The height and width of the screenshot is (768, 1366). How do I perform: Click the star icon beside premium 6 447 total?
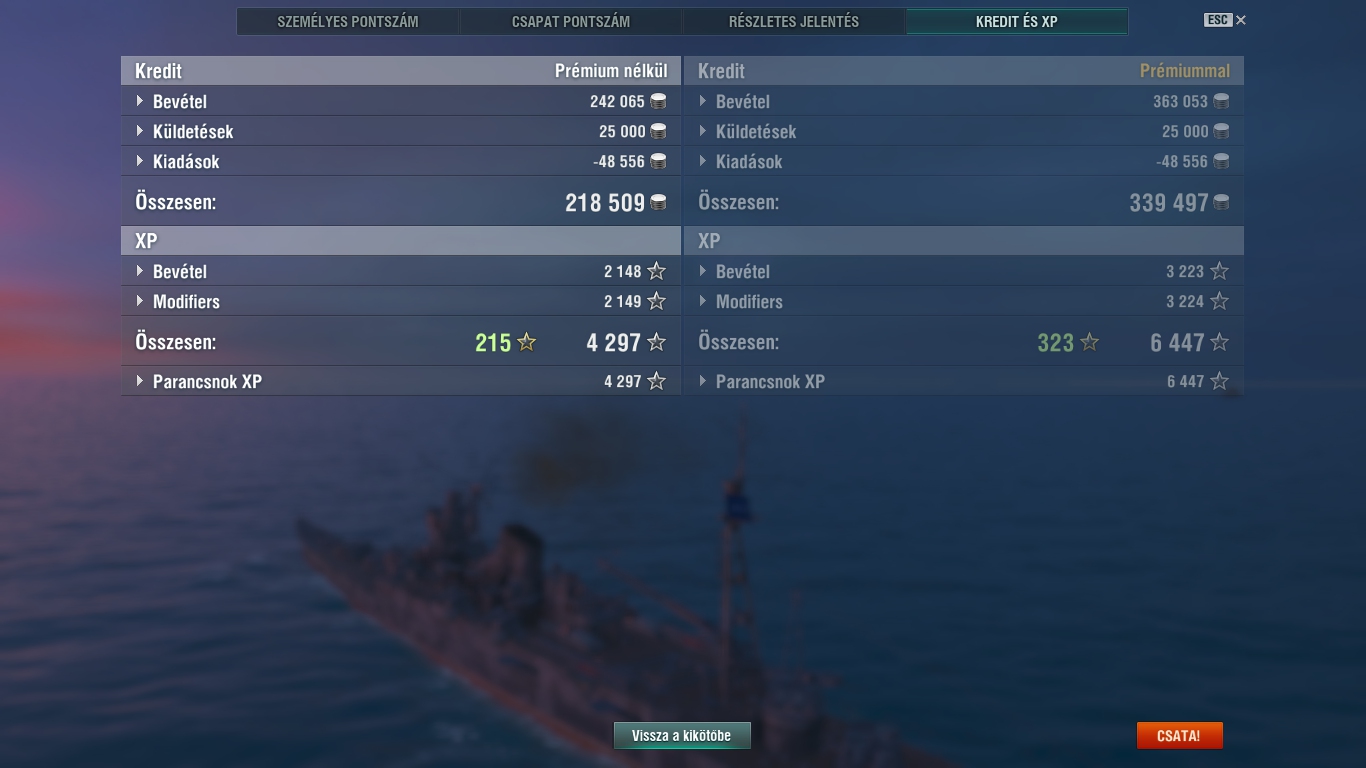click(x=1219, y=342)
